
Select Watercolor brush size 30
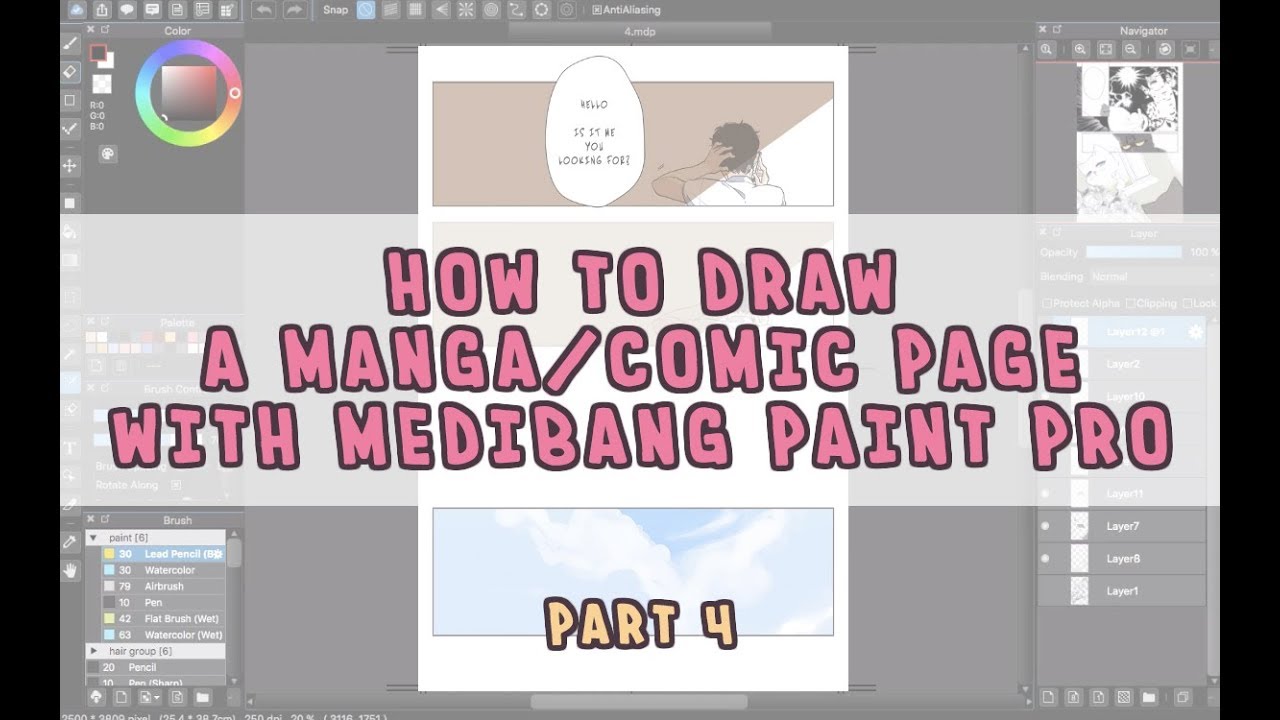pyautogui.click(x=163, y=570)
